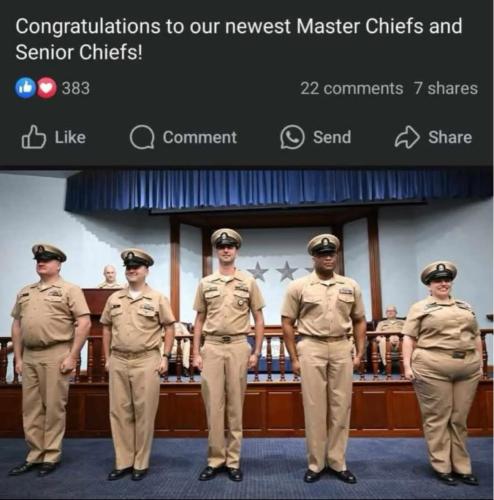
Task: Tap the Send label
Action: tap(332, 137)
